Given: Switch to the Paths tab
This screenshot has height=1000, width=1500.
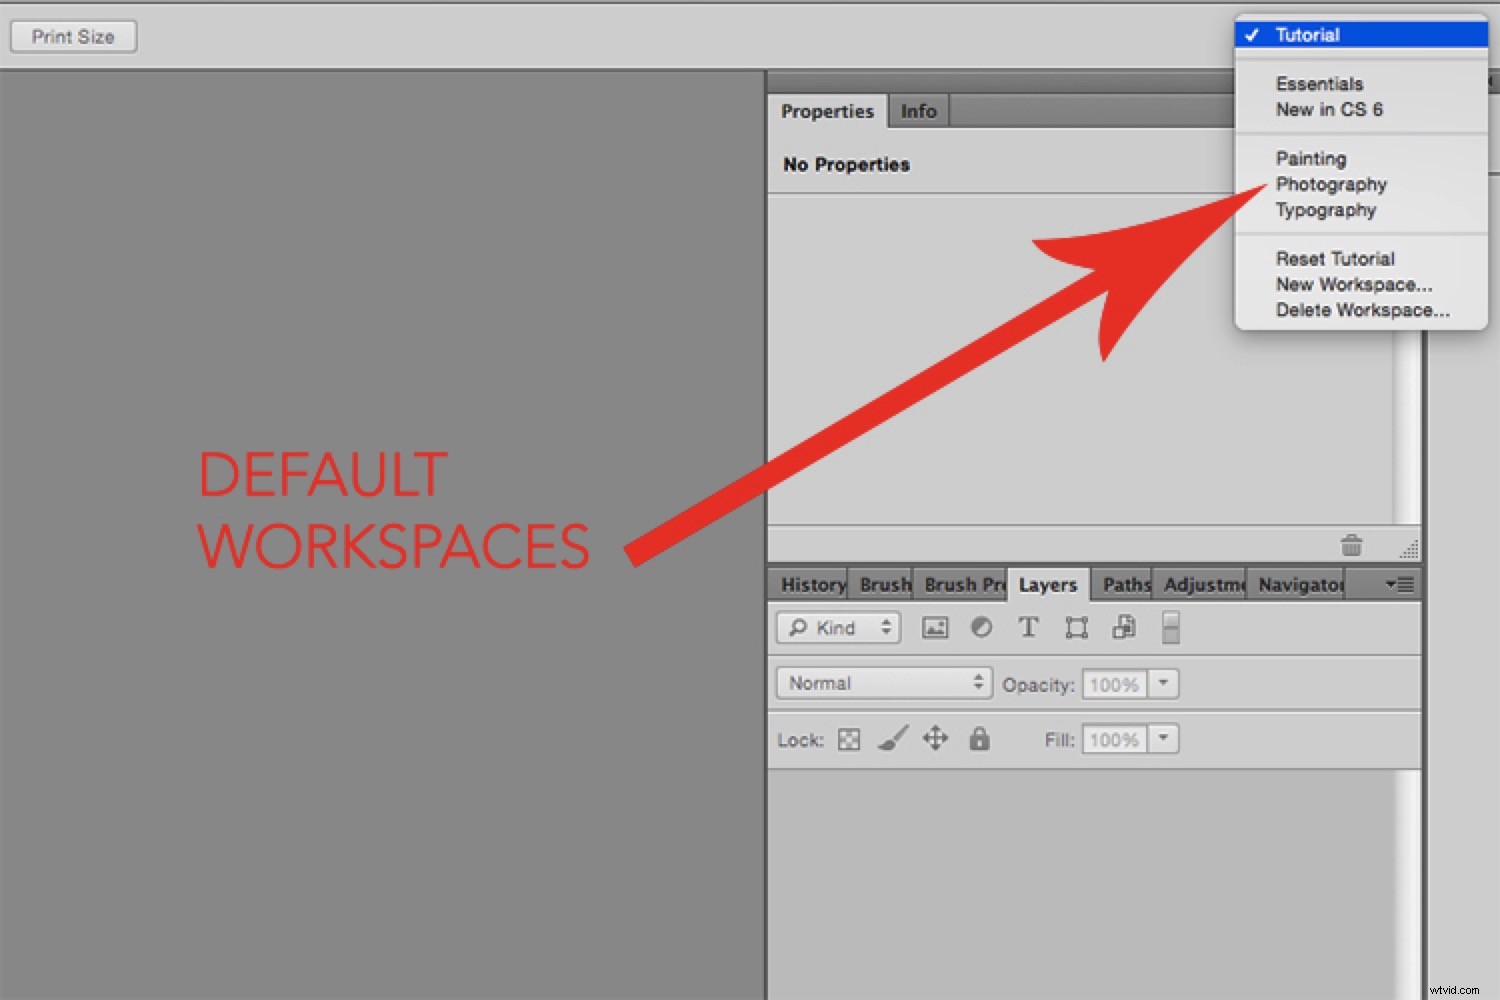Looking at the screenshot, I should [1123, 584].
